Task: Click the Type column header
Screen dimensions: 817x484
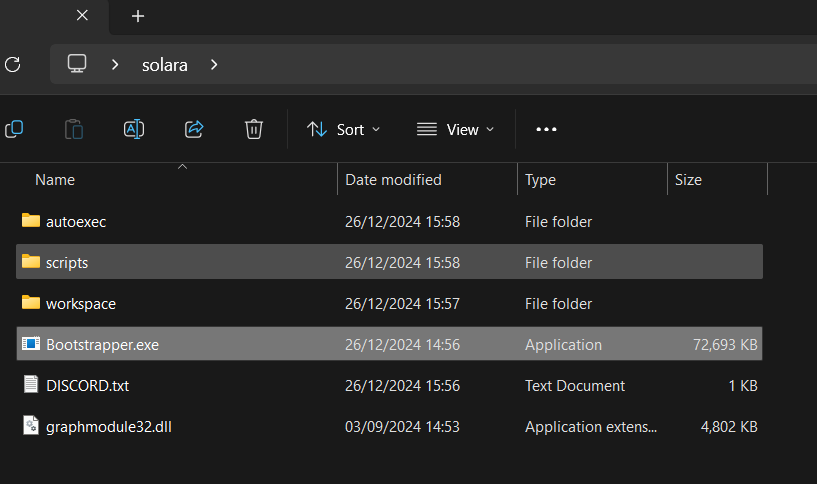Action: [540, 180]
